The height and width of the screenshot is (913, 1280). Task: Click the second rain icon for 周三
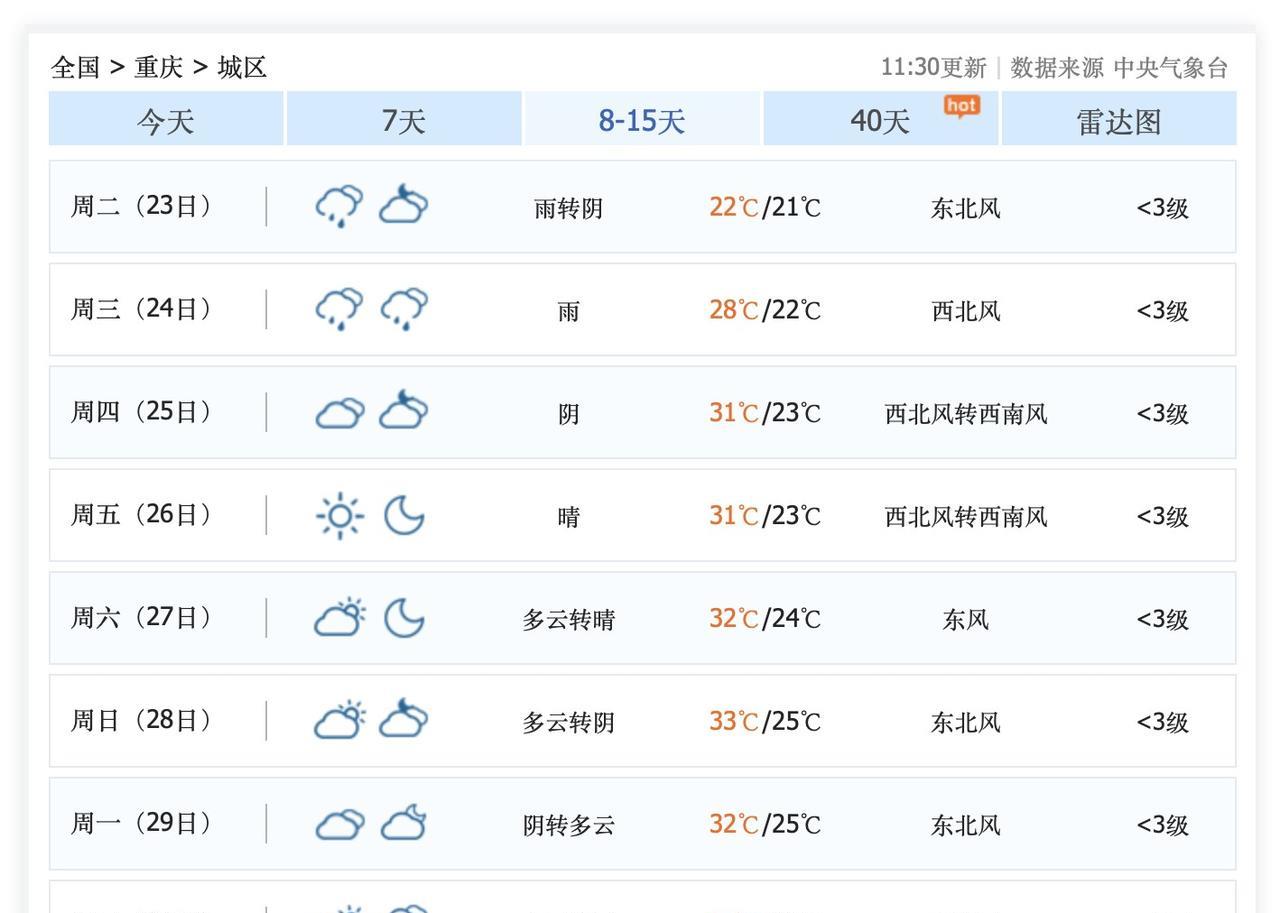coord(403,309)
